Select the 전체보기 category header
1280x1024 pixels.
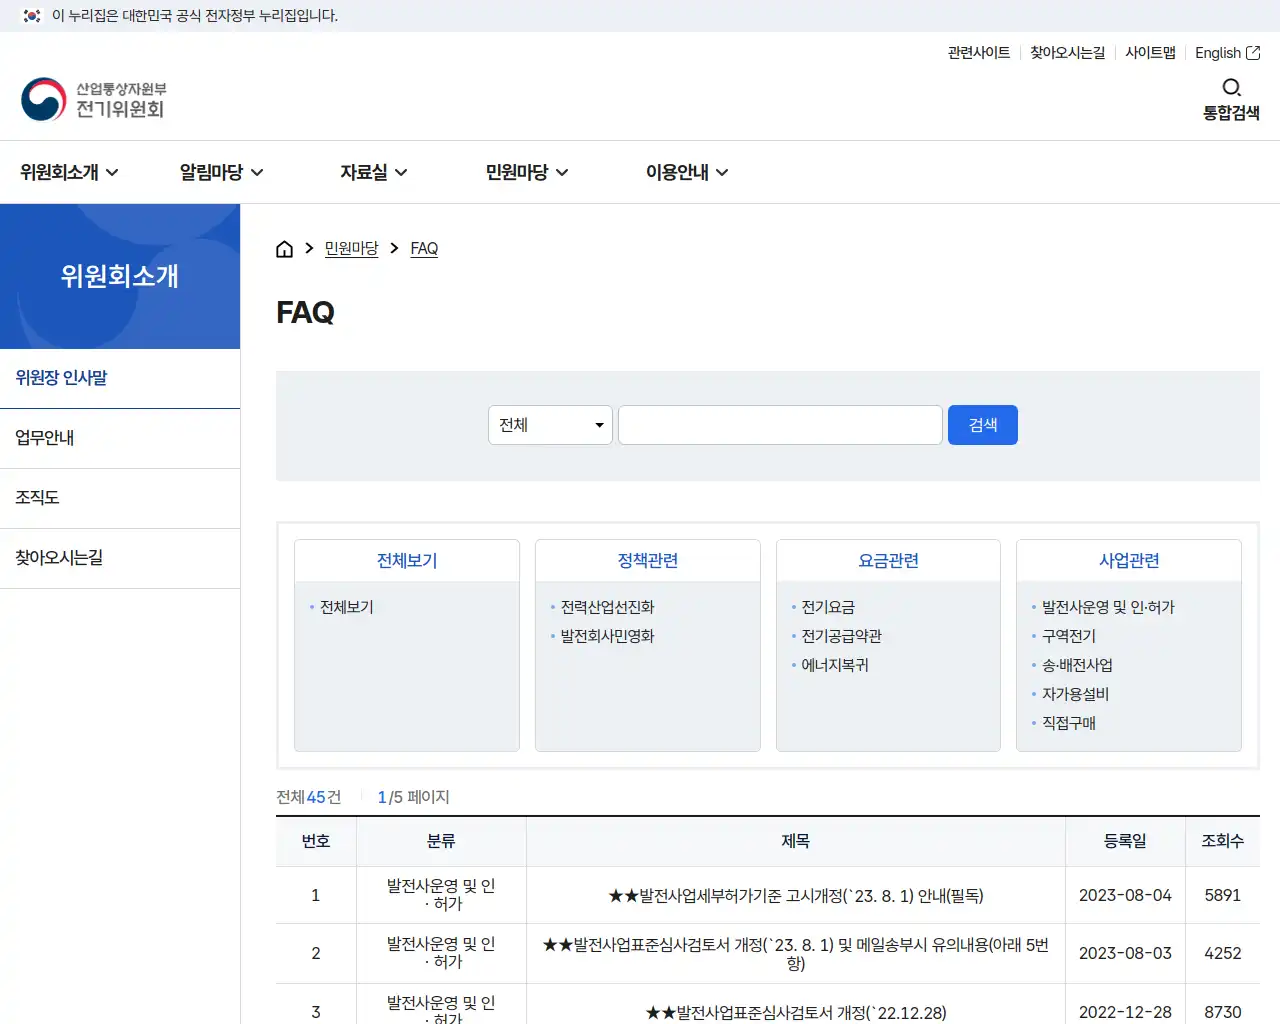point(407,561)
